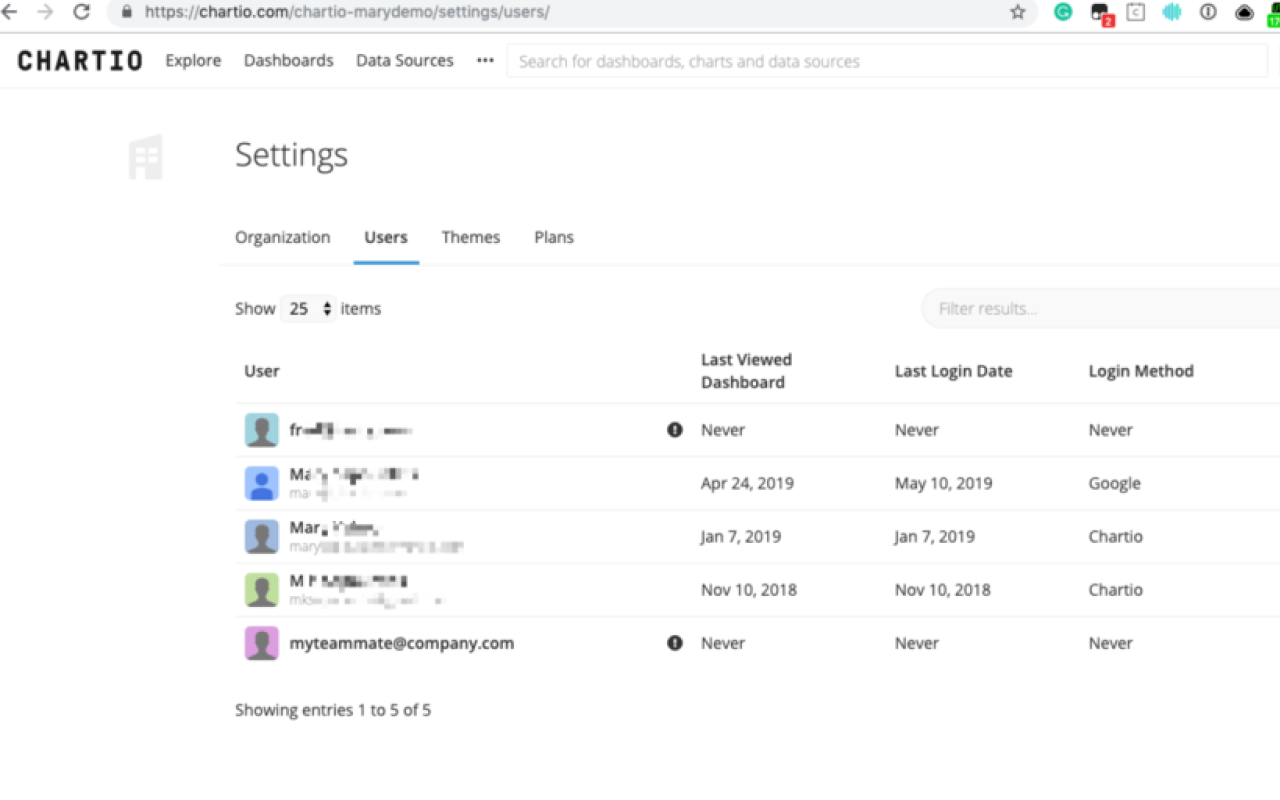The height and width of the screenshot is (800, 1280).
Task: Click the page reload button
Action: coord(82,12)
